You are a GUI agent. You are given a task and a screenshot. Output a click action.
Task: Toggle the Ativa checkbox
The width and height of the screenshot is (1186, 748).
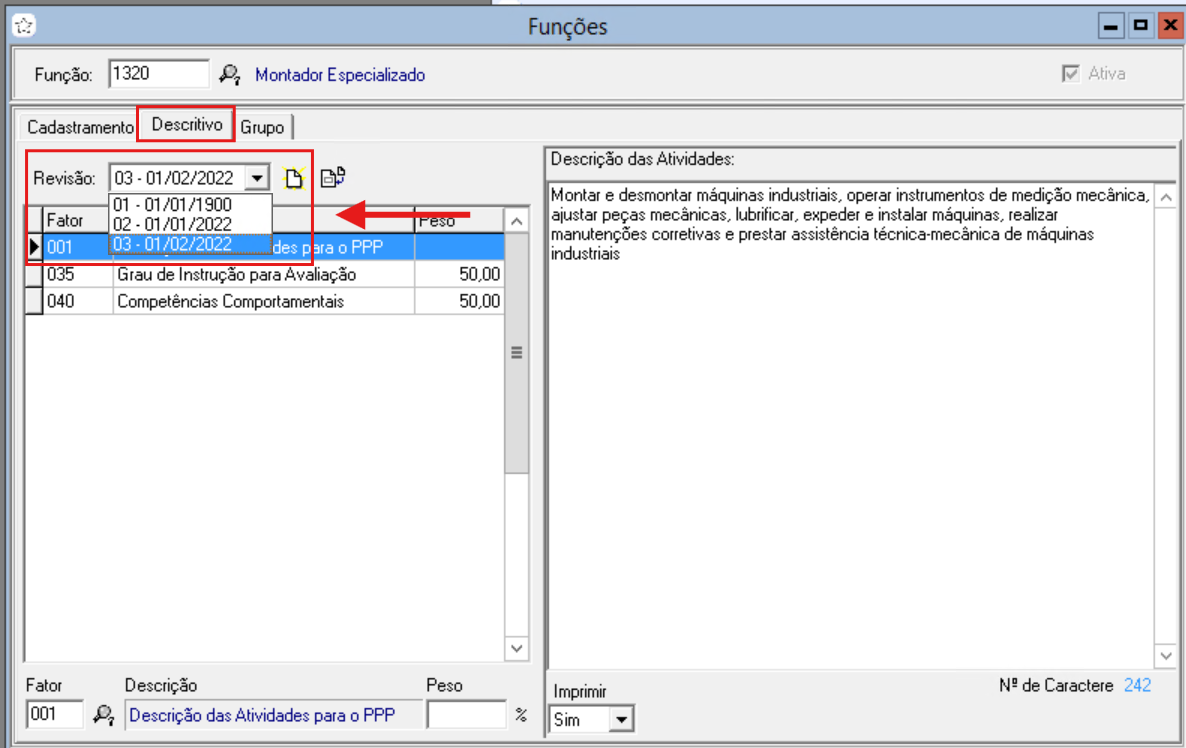(x=1071, y=74)
